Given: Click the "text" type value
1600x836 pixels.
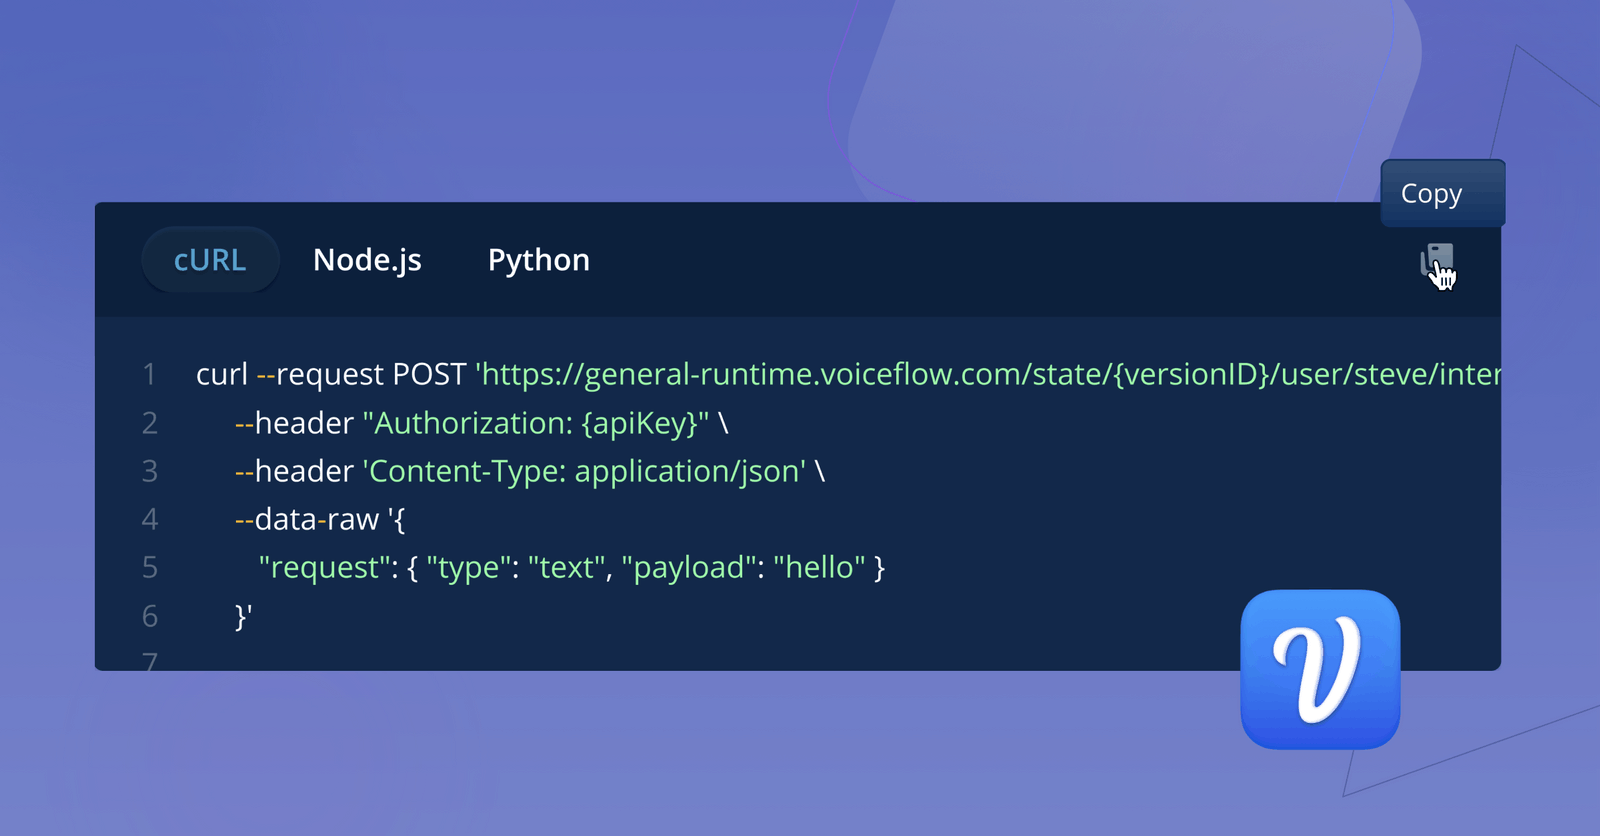Looking at the screenshot, I should point(566,567).
